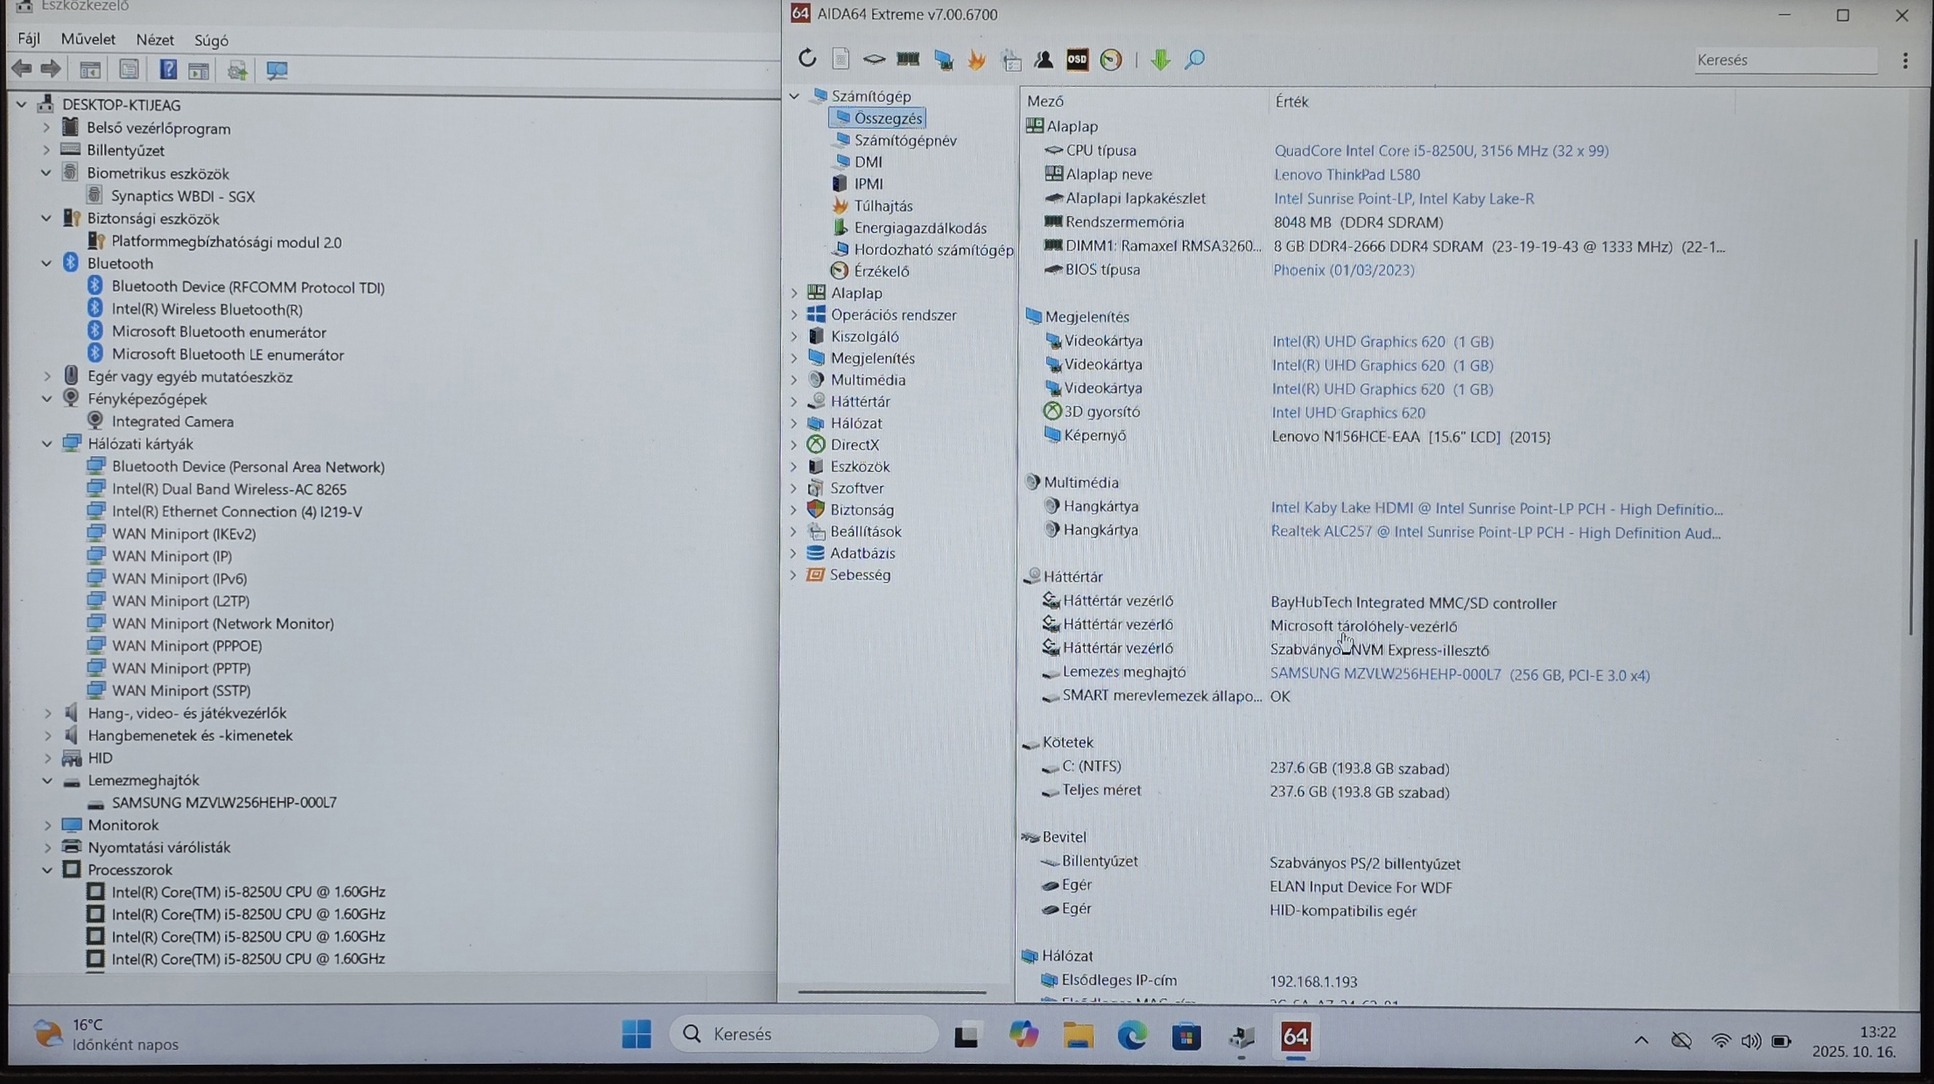Open the Súgó menu
The image size is (1934, 1084).
click(x=211, y=40)
